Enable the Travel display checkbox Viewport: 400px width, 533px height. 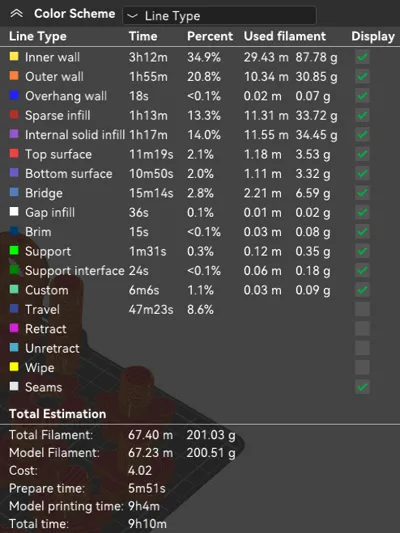tap(362, 309)
